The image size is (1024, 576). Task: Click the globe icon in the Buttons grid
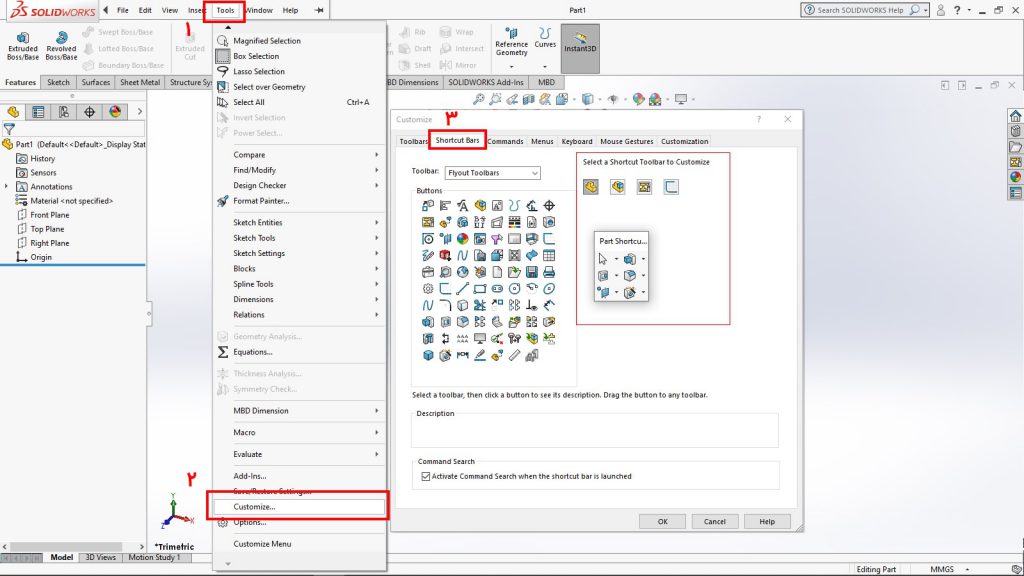462,272
